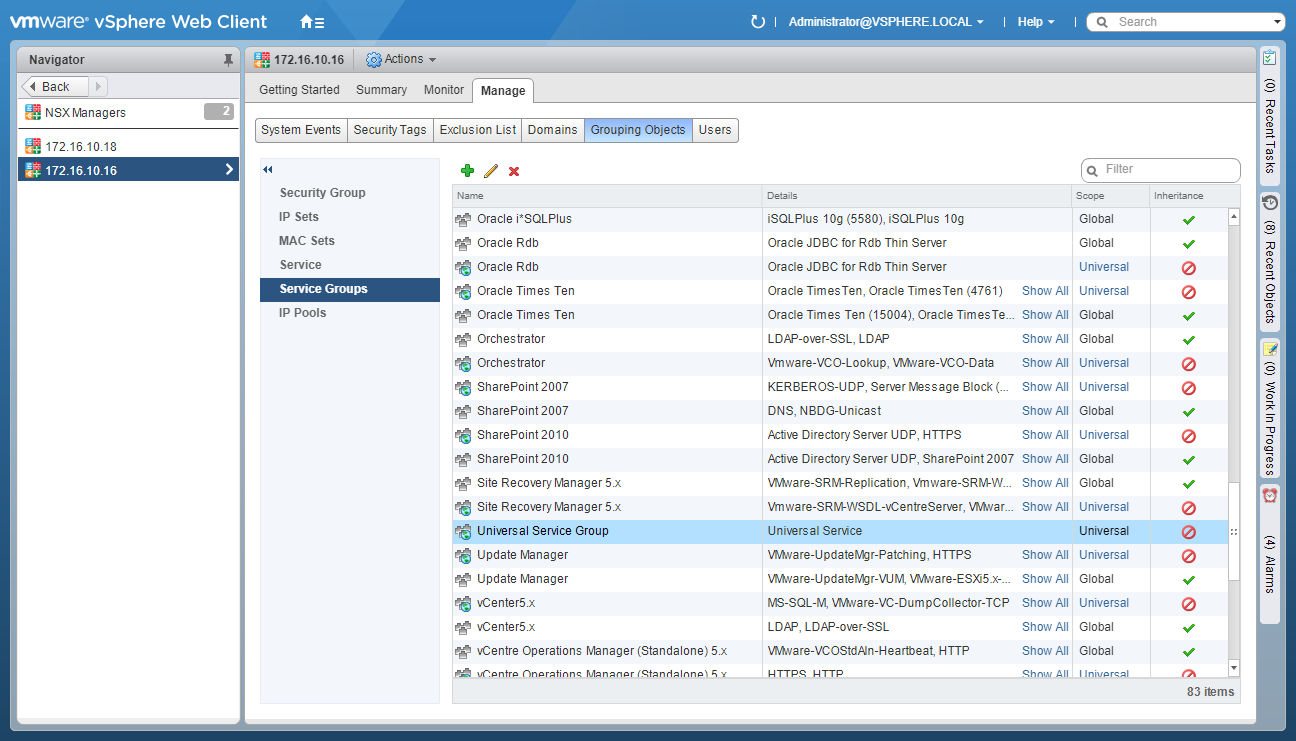Select IP Pools in the category list
The height and width of the screenshot is (741, 1296).
(x=302, y=313)
